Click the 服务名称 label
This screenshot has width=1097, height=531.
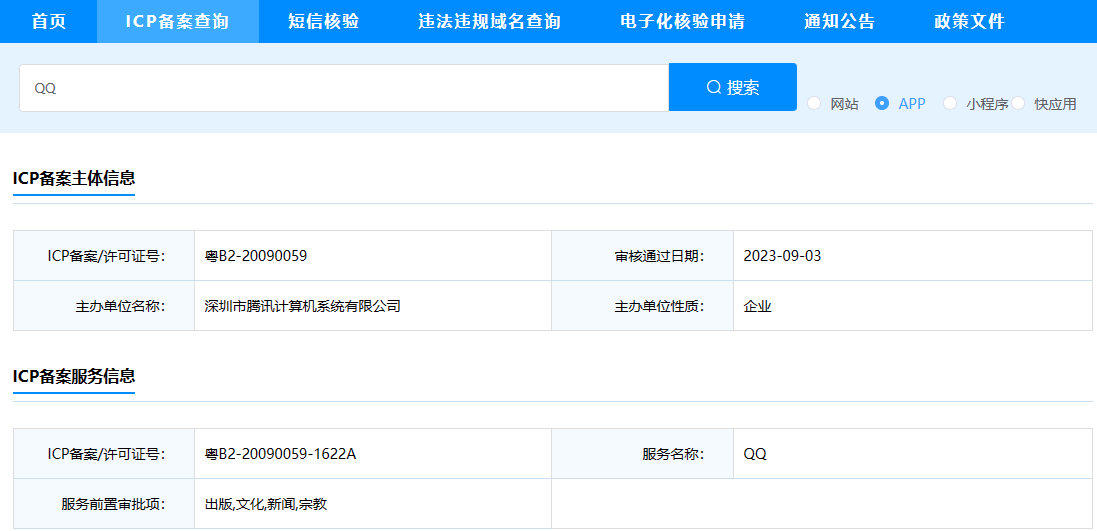pyautogui.click(x=672, y=454)
